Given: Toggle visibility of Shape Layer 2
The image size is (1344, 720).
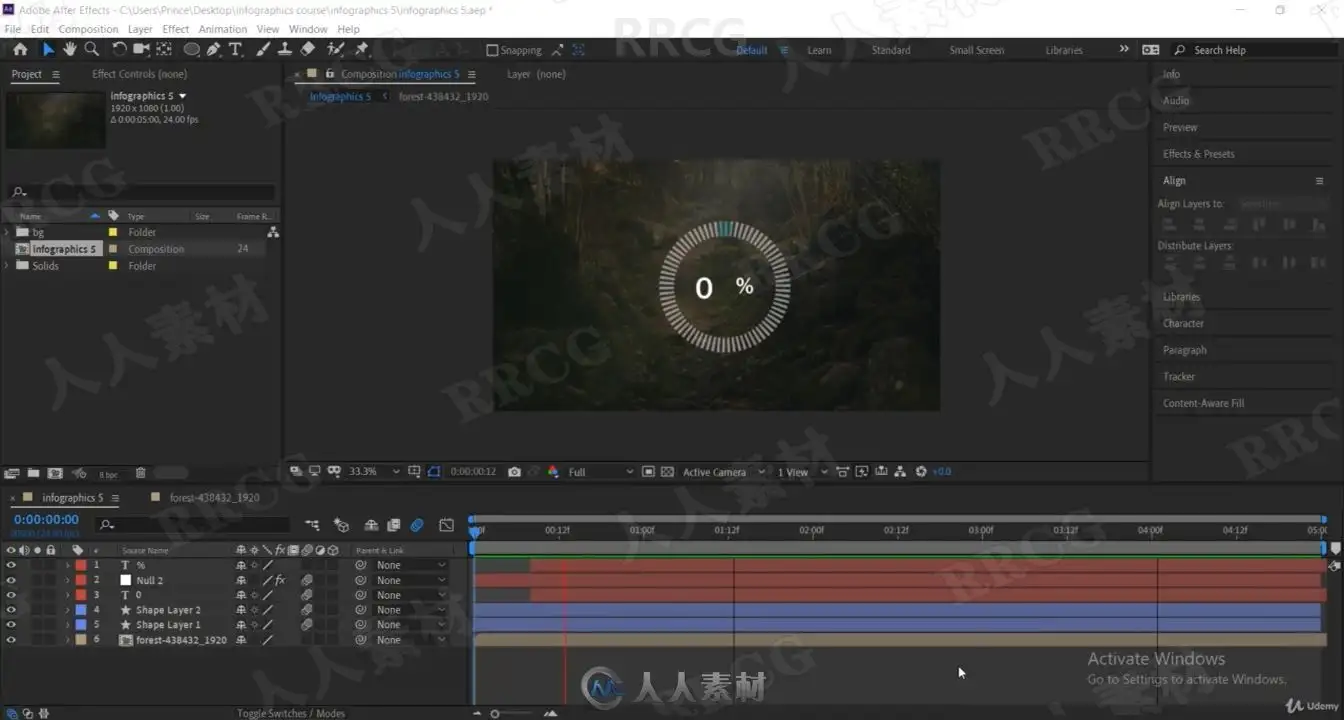Looking at the screenshot, I should [x=11, y=610].
